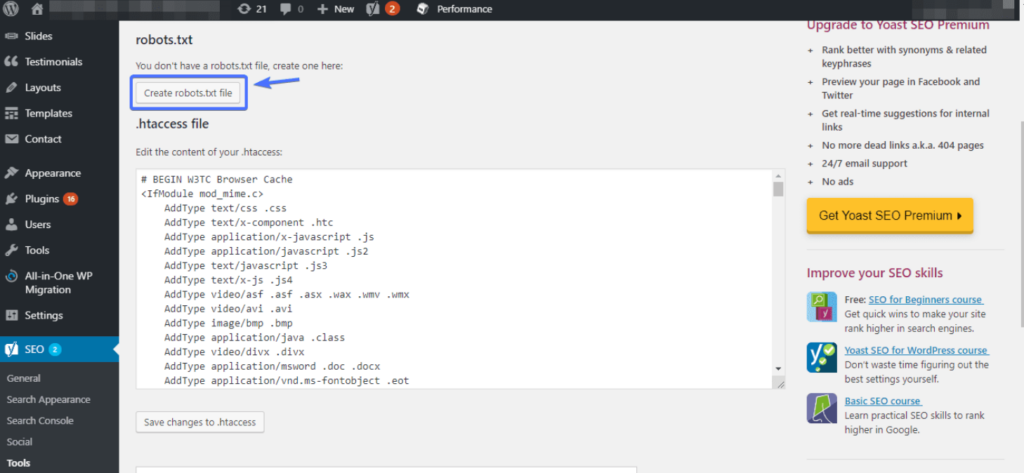Click the Basic SEO course thumbnail
The height and width of the screenshot is (473, 1024).
point(822,408)
